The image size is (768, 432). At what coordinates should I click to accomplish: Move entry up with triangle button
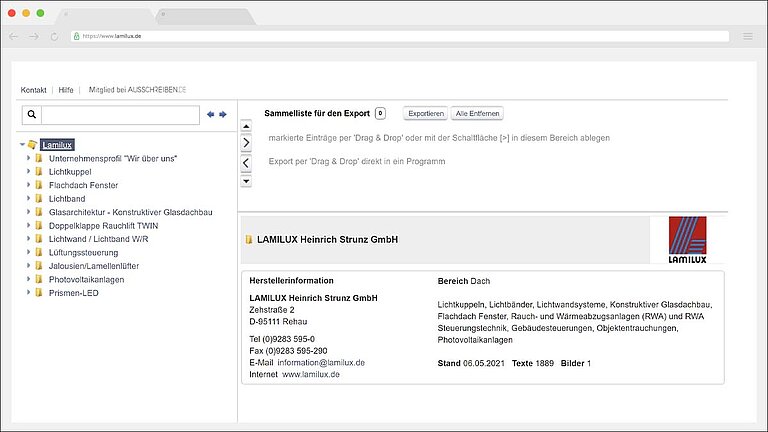(x=246, y=126)
